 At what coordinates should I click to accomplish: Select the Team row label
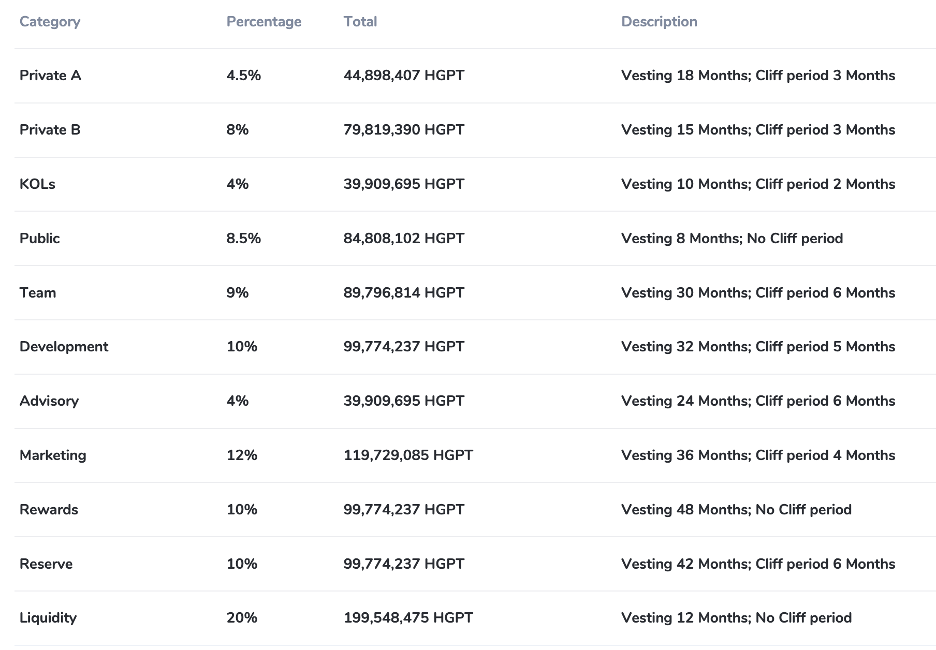(x=38, y=292)
